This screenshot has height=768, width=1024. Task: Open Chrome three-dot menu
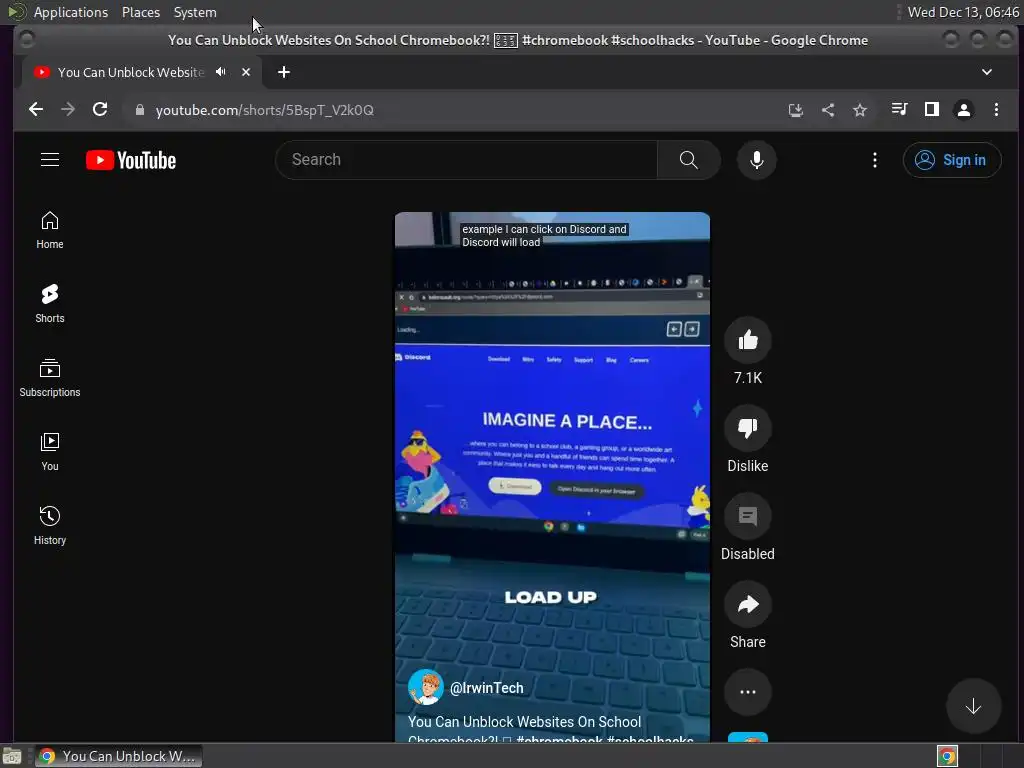coord(996,109)
